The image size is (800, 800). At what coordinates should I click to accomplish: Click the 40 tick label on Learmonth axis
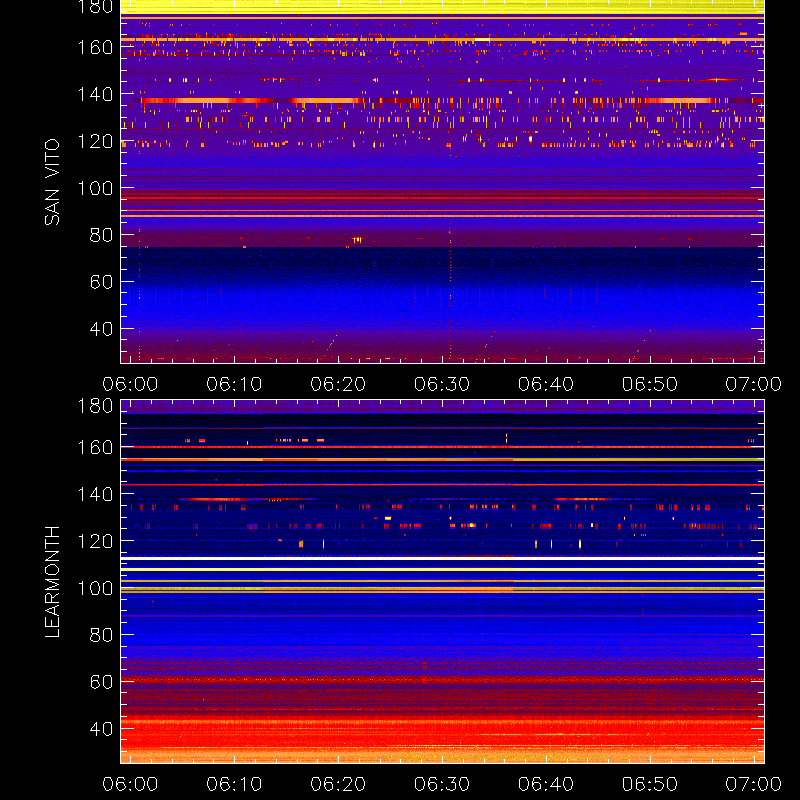[101, 729]
